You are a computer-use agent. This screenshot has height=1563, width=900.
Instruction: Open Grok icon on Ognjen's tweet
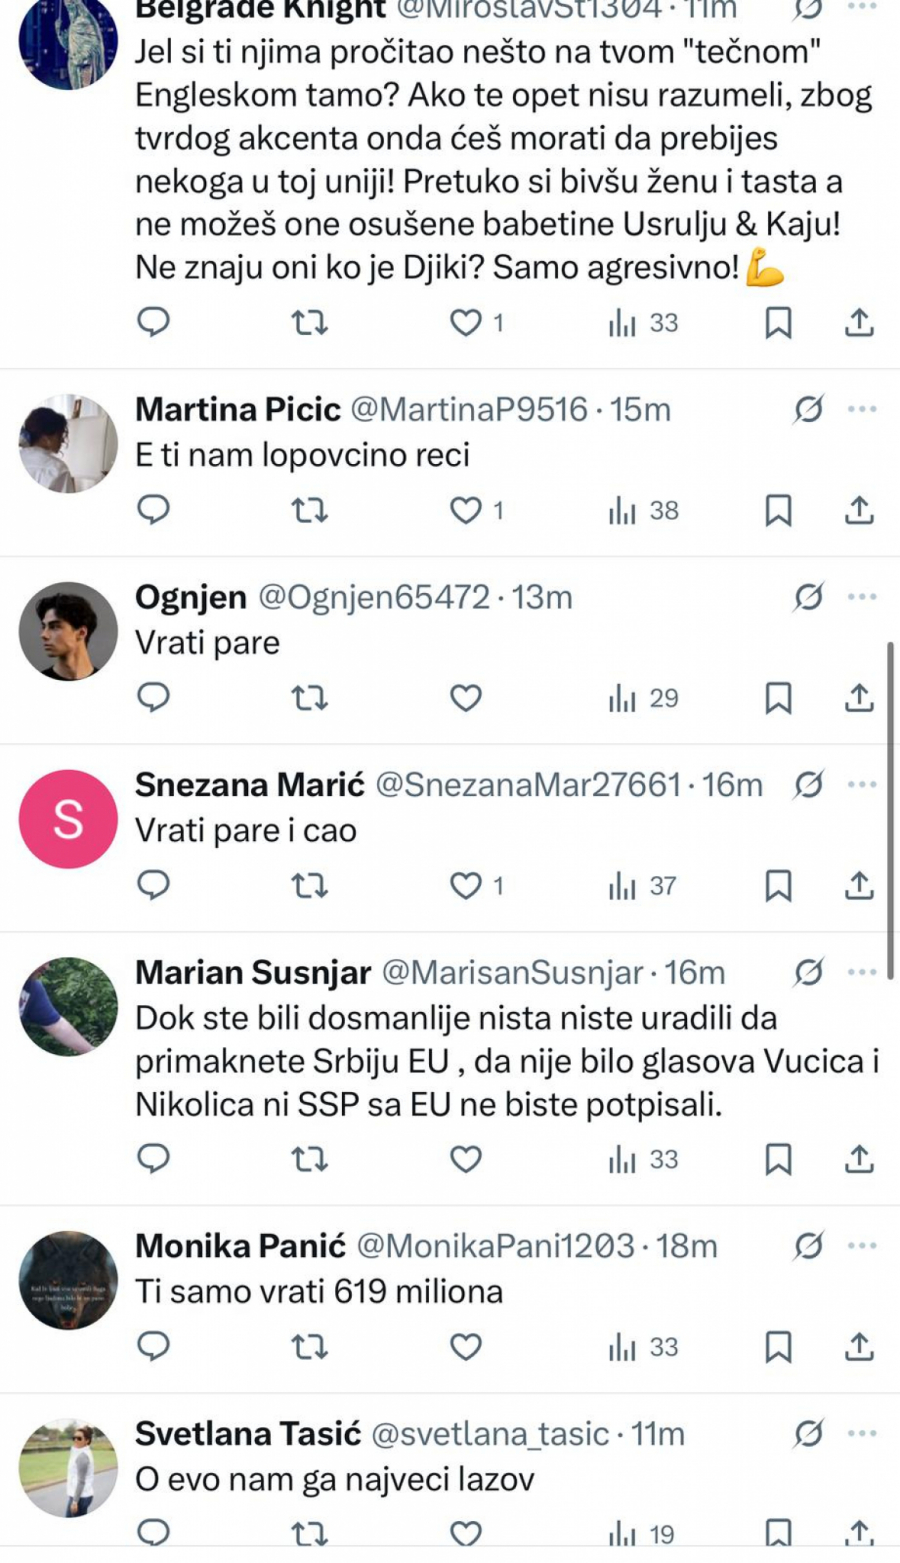click(x=808, y=597)
